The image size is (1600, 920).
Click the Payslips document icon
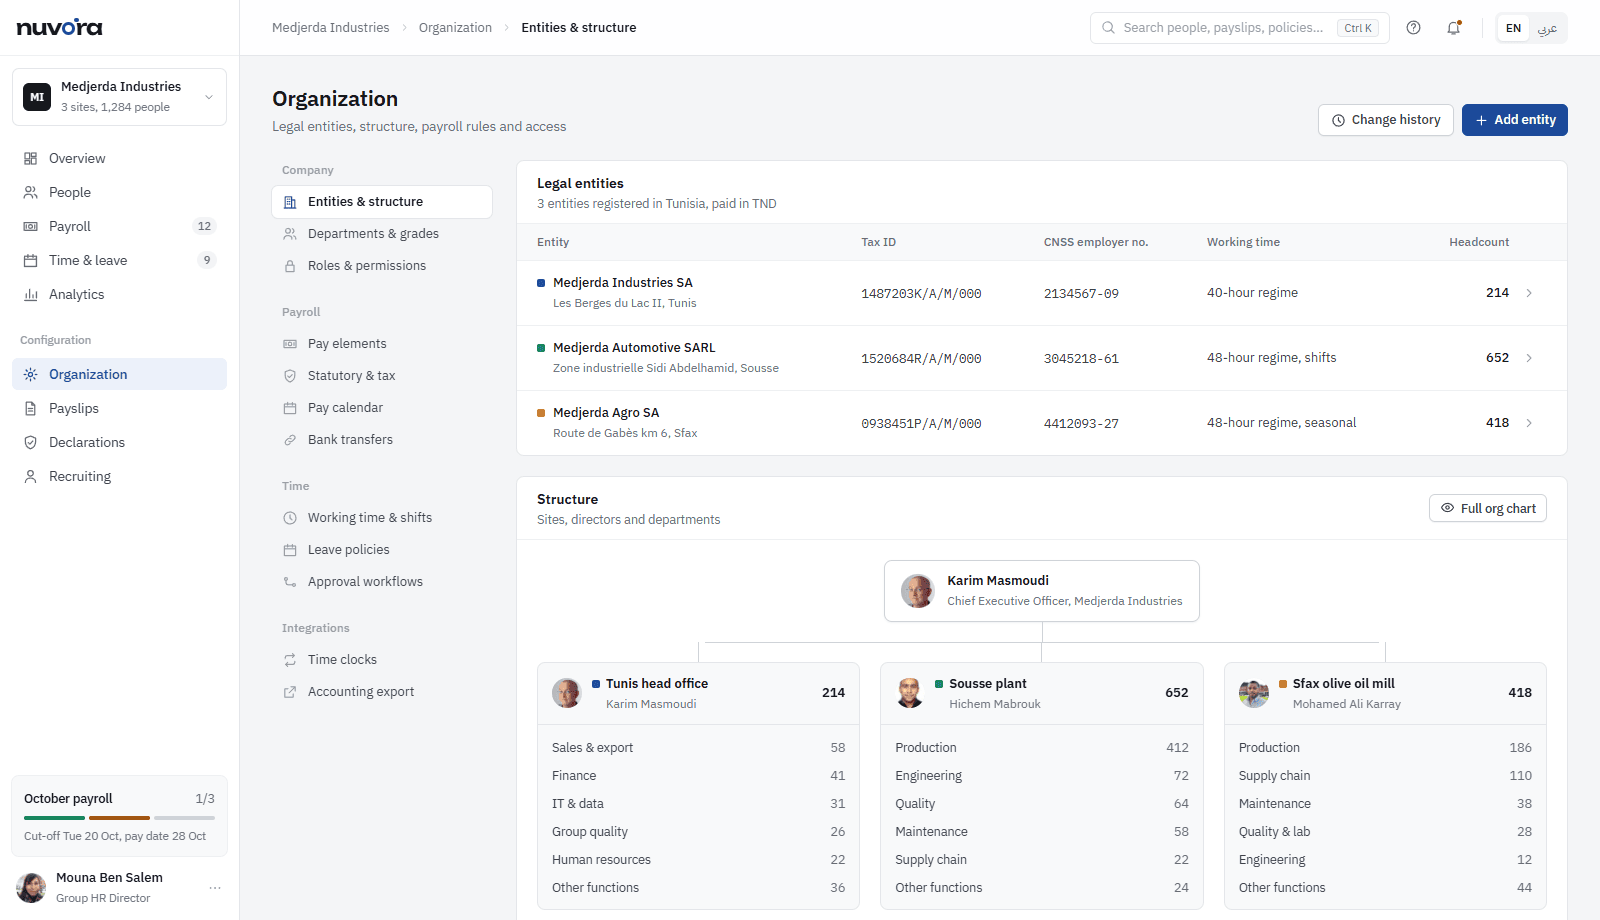(31, 408)
